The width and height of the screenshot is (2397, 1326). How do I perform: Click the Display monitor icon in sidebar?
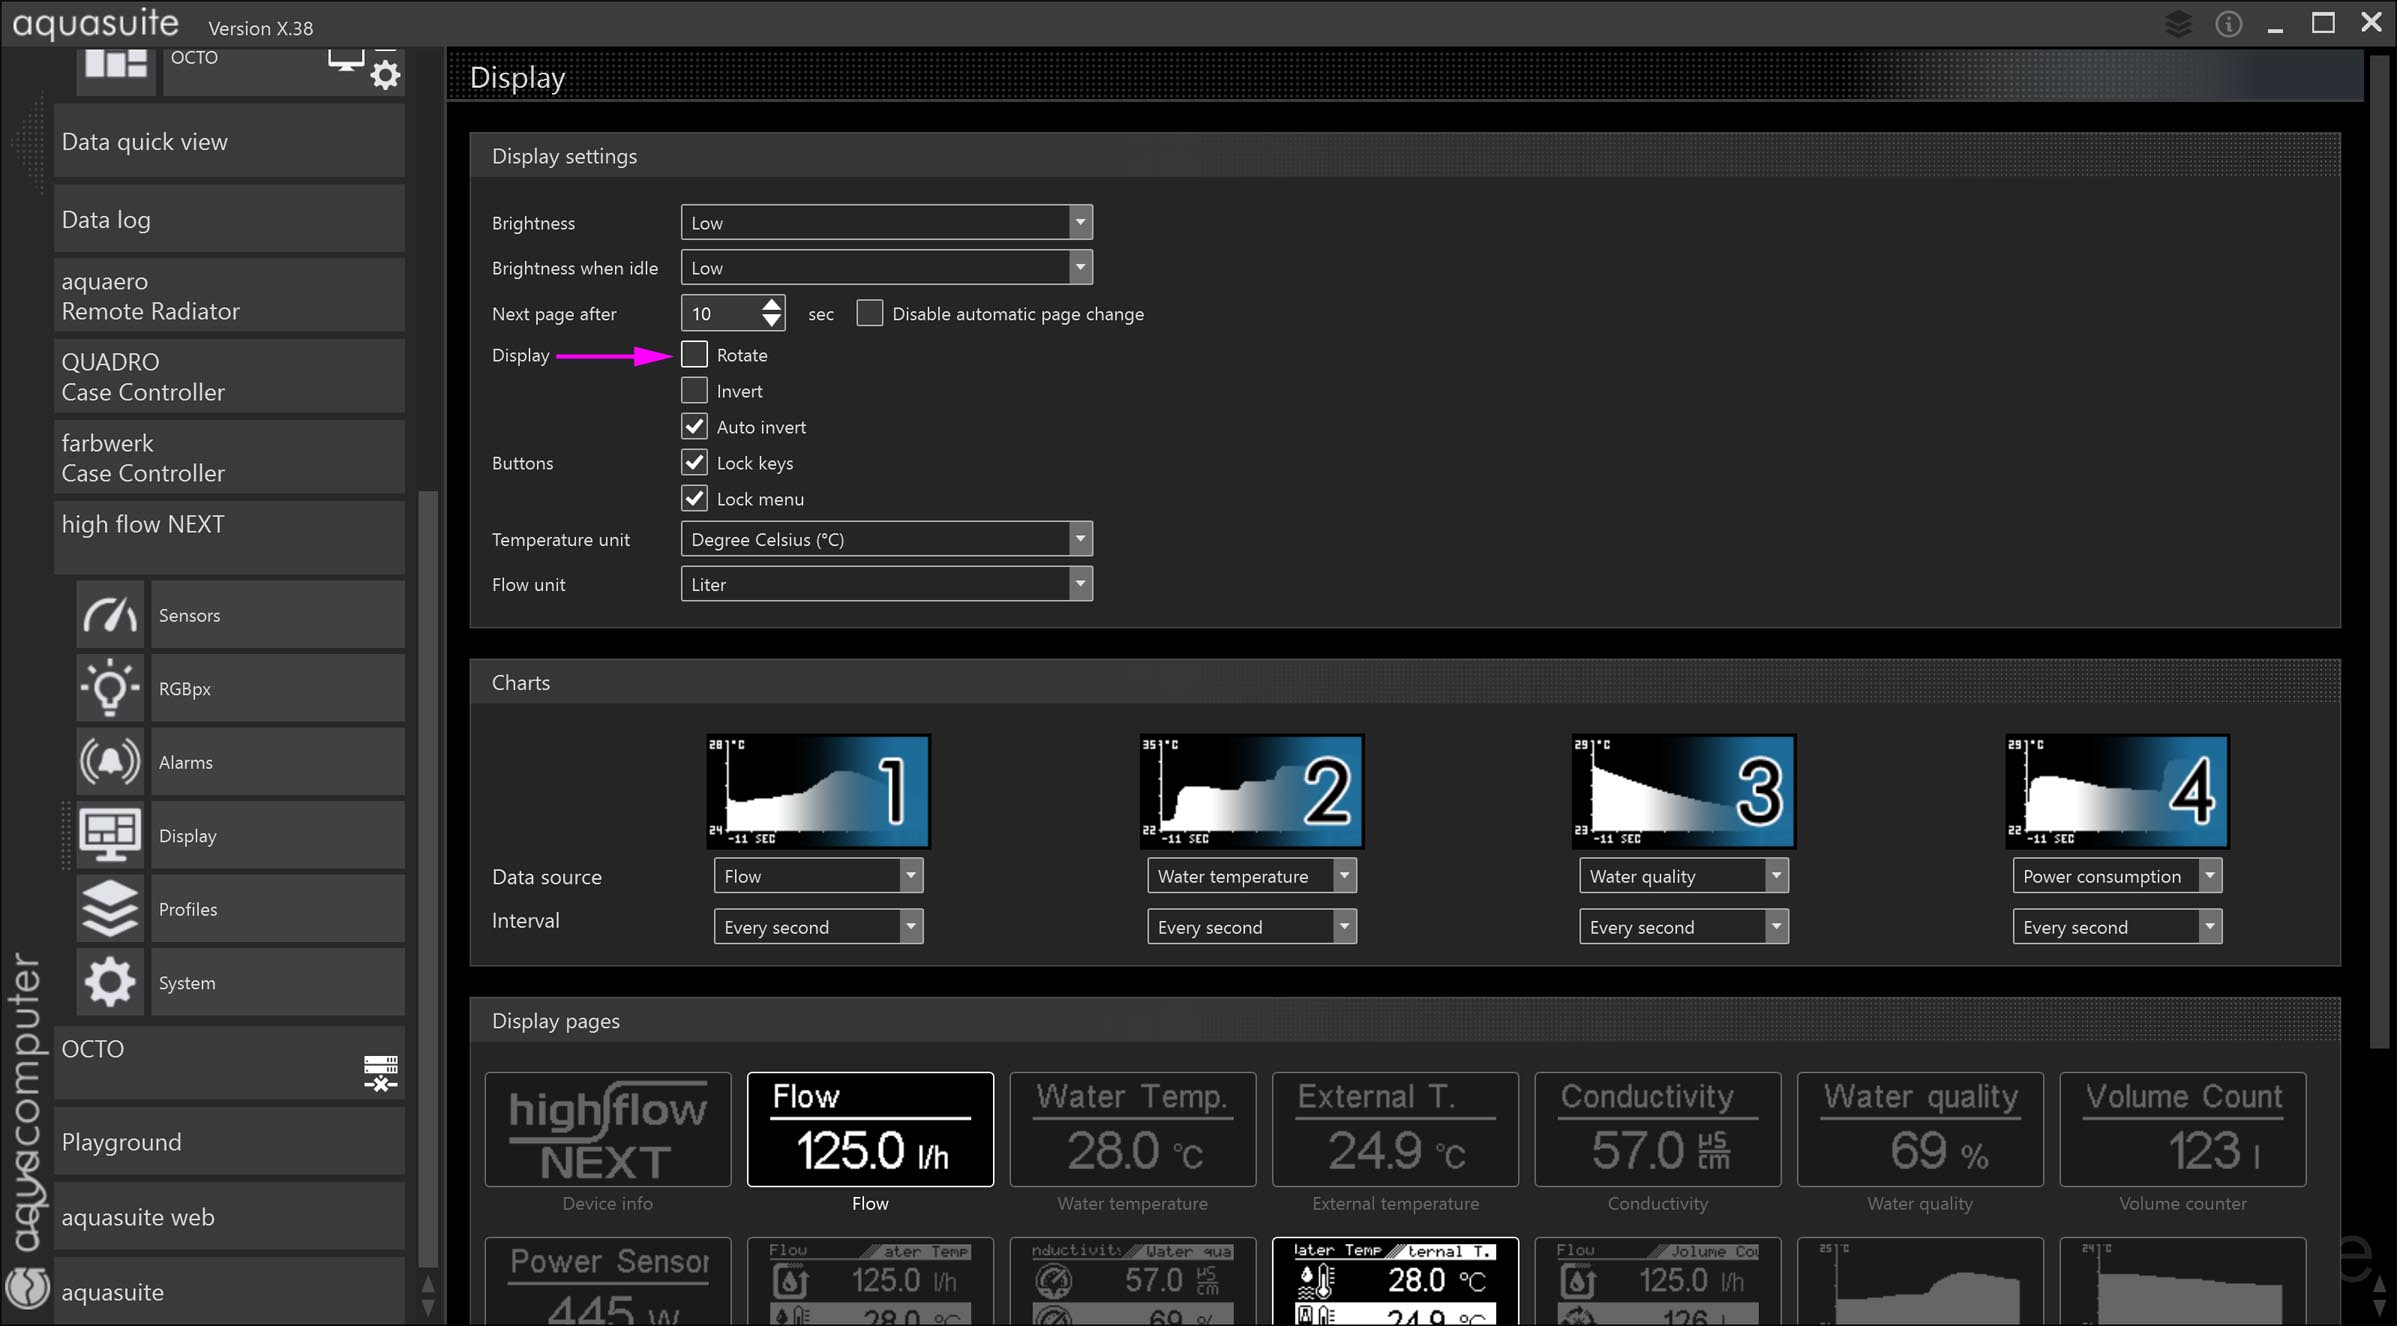point(110,835)
